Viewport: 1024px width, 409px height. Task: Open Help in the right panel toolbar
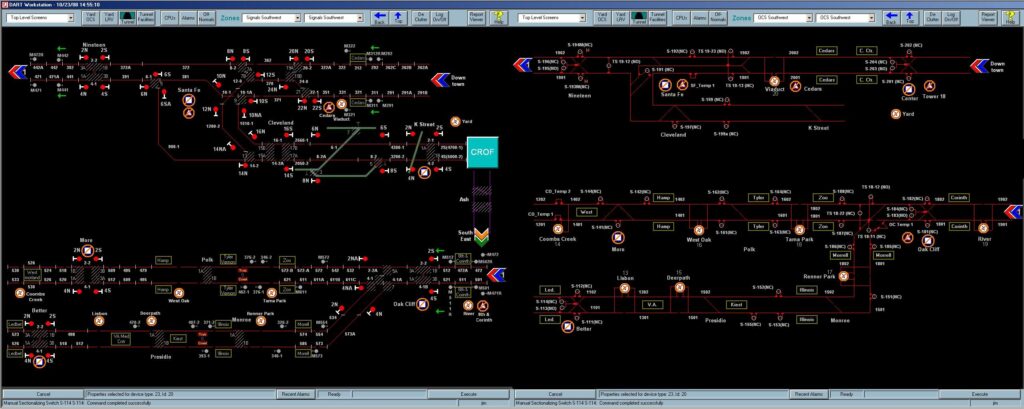tap(1010, 18)
